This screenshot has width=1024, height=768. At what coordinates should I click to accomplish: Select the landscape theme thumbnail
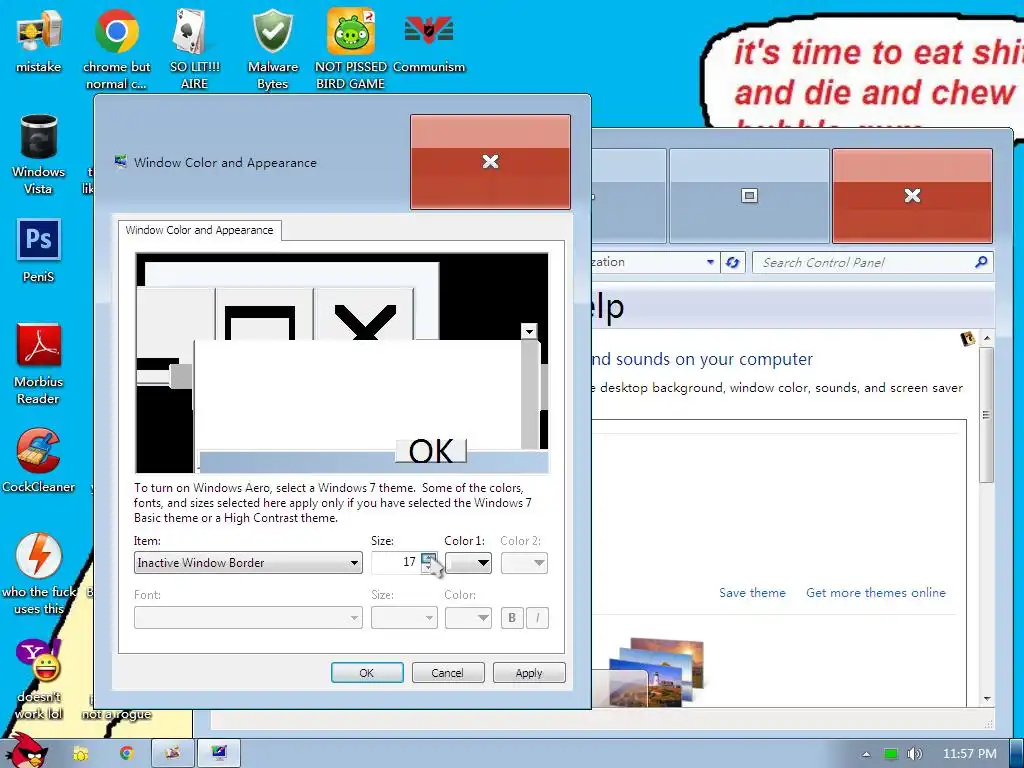(x=657, y=673)
